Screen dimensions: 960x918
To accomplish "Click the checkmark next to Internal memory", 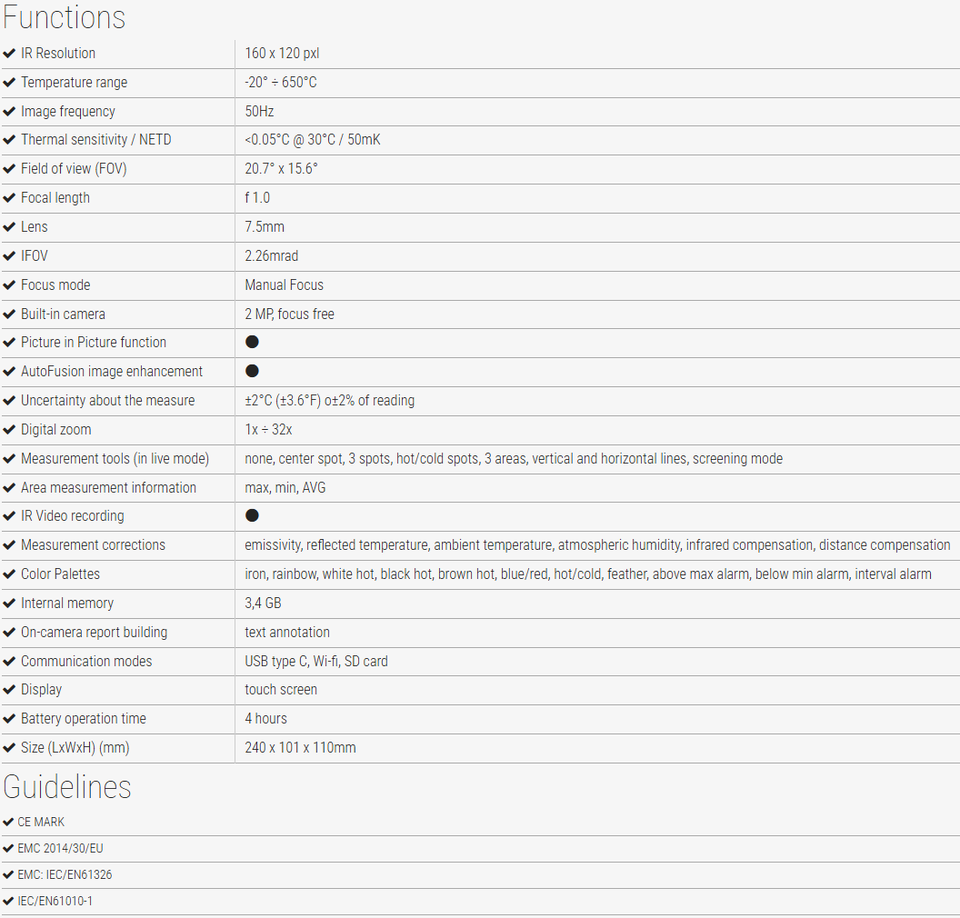I will [x=9, y=603].
